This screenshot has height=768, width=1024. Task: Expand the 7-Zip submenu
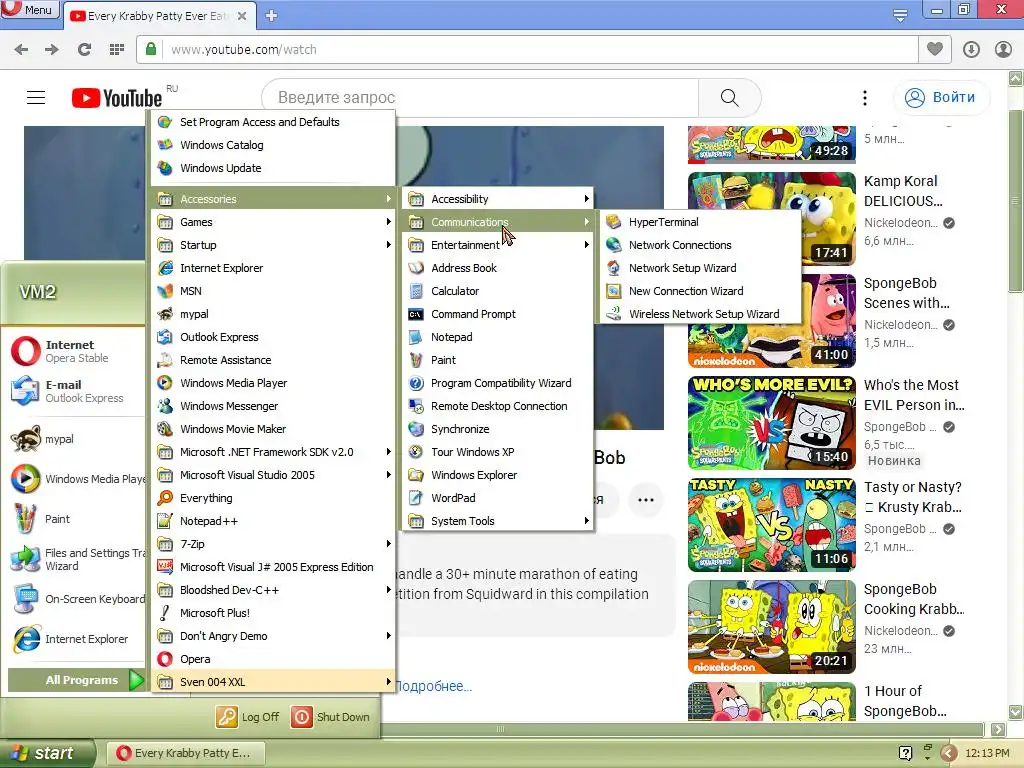point(273,543)
